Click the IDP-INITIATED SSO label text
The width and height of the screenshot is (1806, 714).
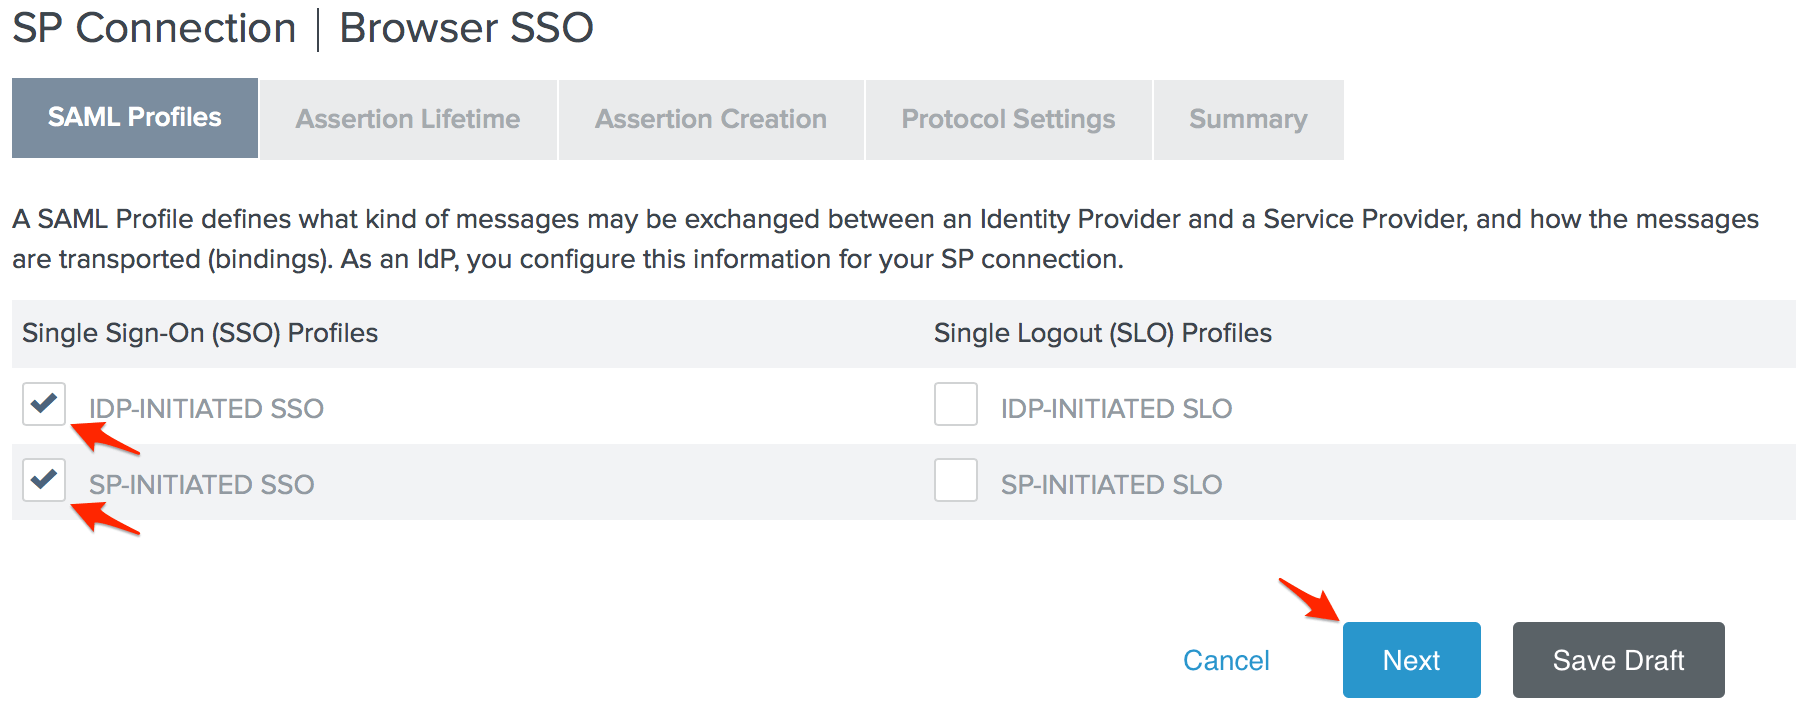pyautogui.click(x=206, y=409)
